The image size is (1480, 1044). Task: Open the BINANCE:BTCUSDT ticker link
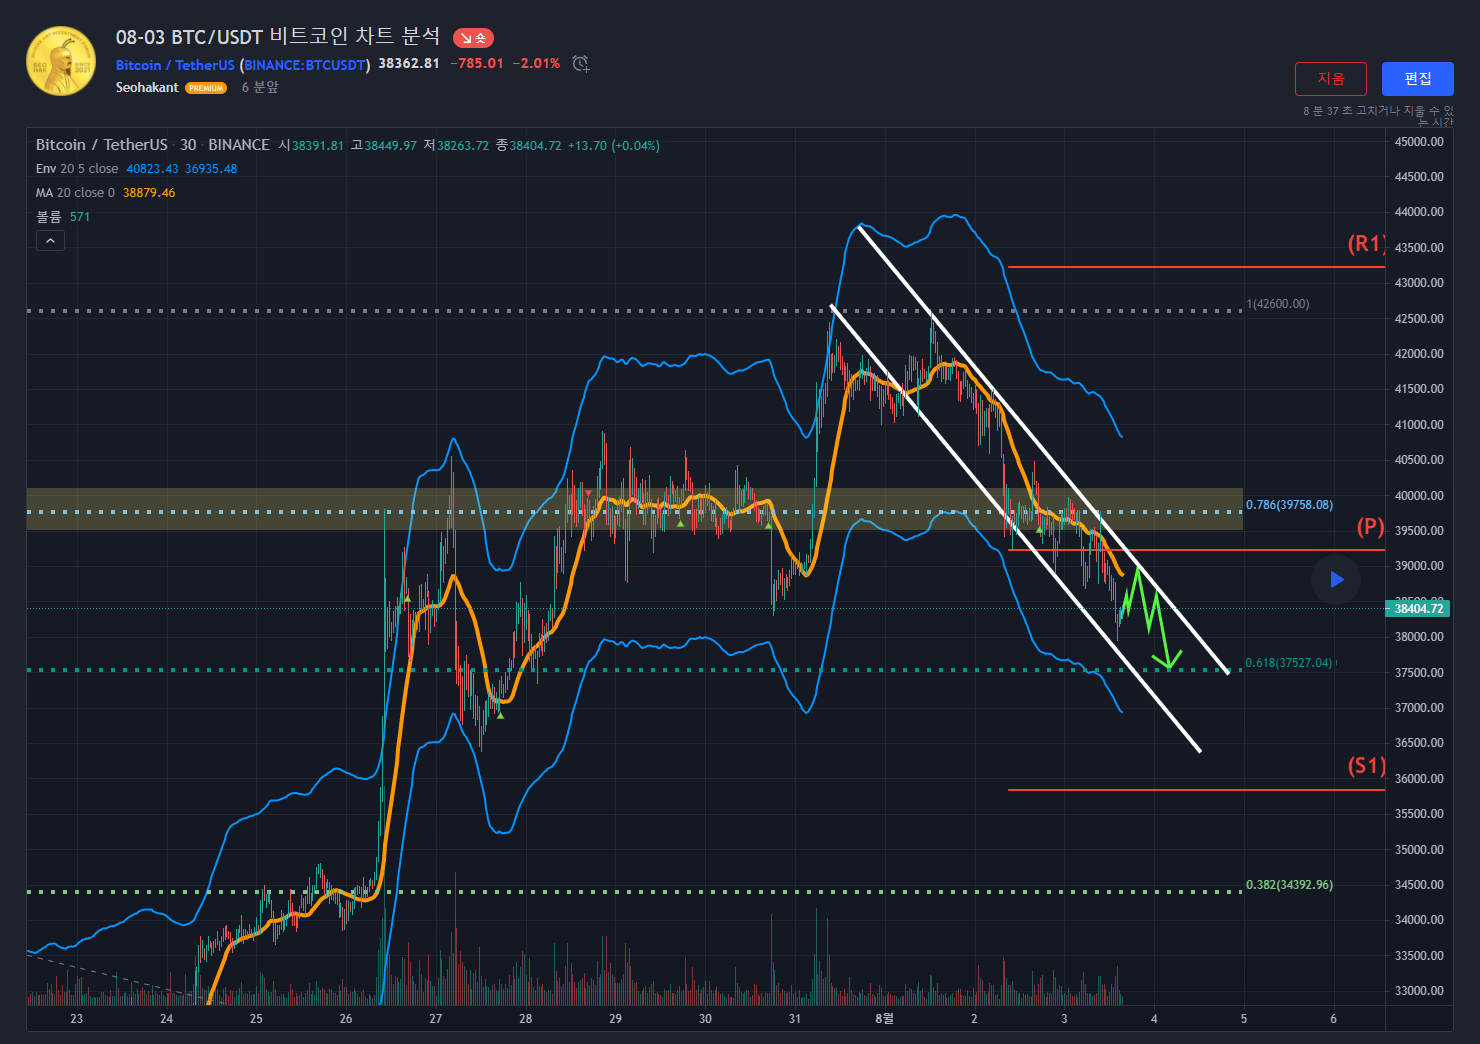[x=305, y=65]
